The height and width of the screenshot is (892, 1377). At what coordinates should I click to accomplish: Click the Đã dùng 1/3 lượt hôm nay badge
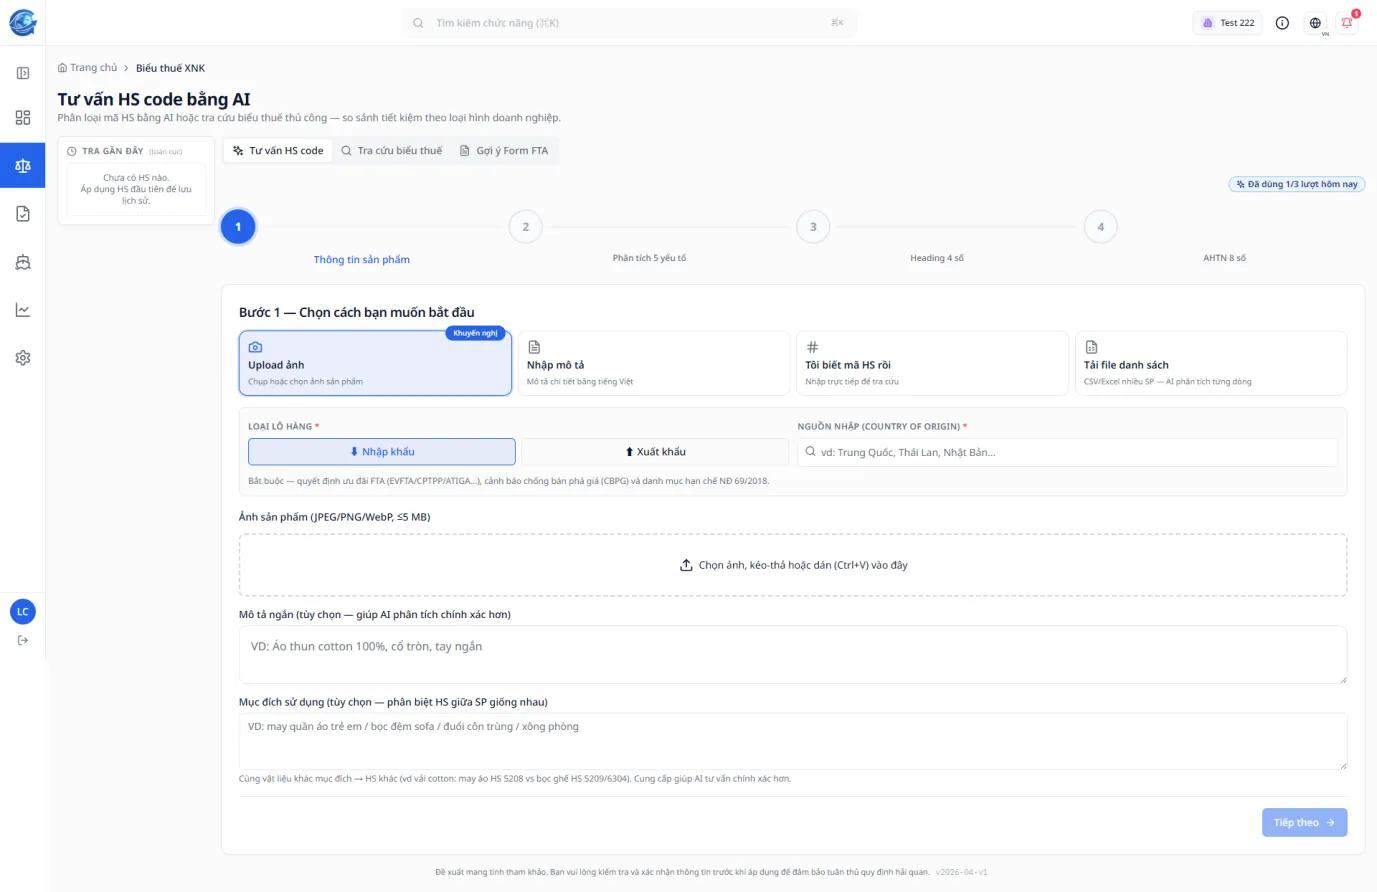(x=1296, y=184)
